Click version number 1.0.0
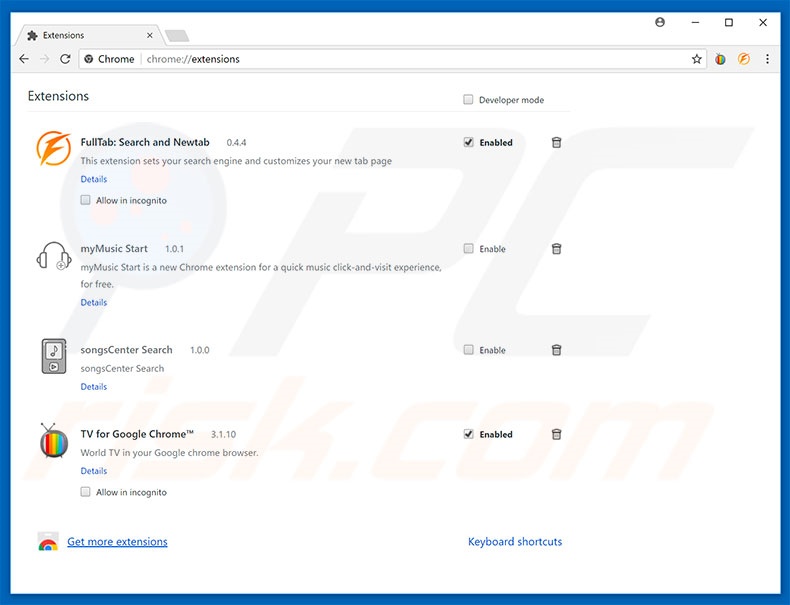Viewport: 790px width, 605px height. (200, 350)
